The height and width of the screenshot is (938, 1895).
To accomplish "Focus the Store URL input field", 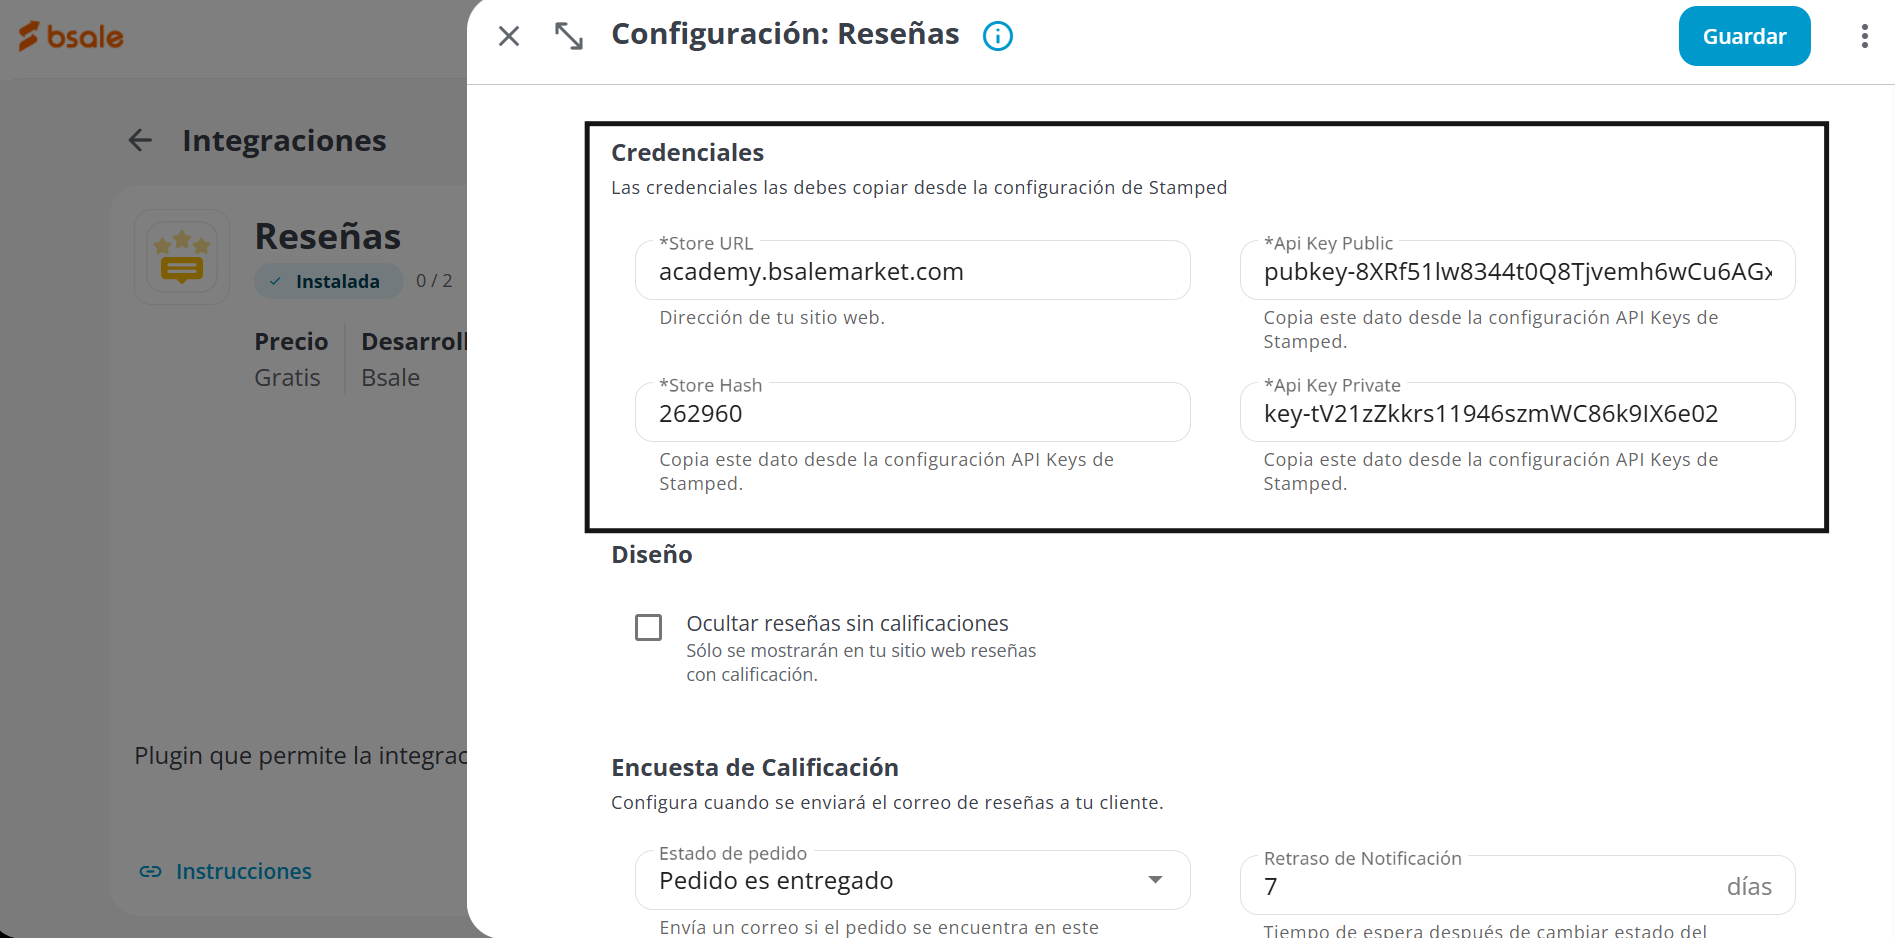I will (x=912, y=271).
